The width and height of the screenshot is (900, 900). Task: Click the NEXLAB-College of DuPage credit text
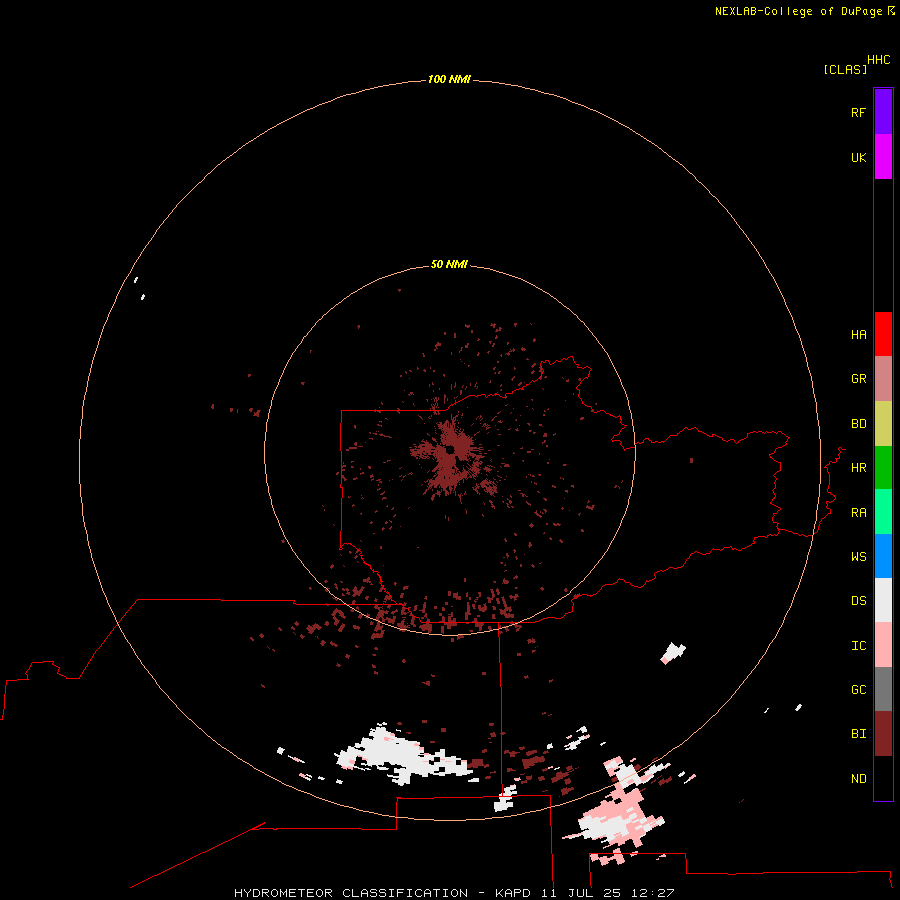coord(798,11)
